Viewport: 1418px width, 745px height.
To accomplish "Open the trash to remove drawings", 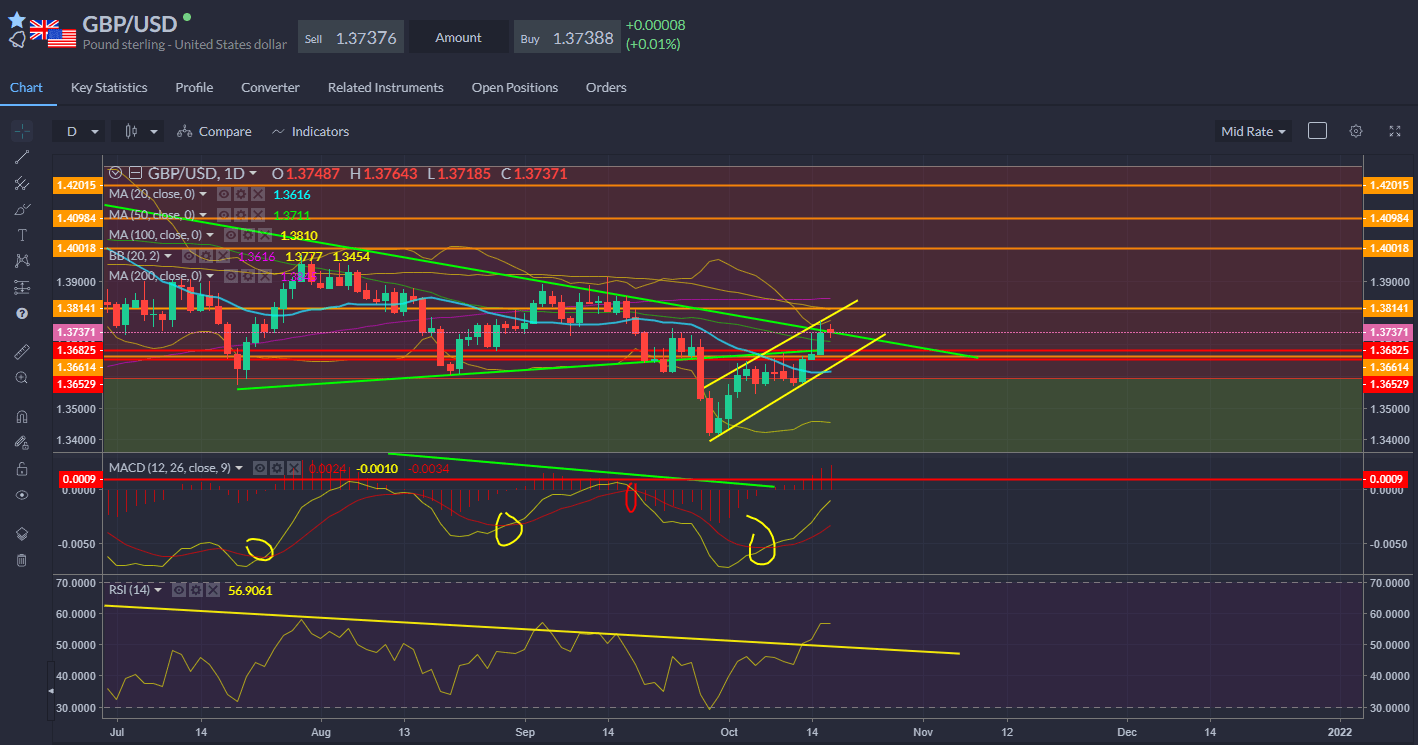I will pos(21,559).
